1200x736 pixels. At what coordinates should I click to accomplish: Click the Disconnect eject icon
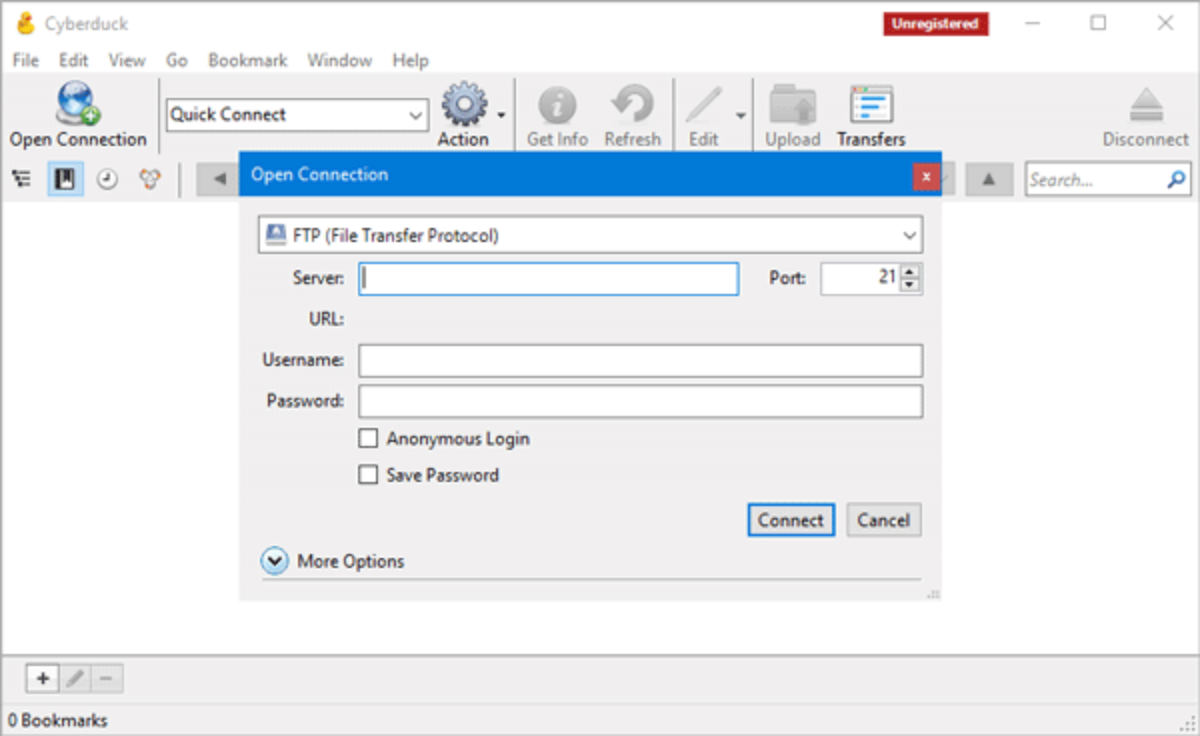[x=1146, y=106]
